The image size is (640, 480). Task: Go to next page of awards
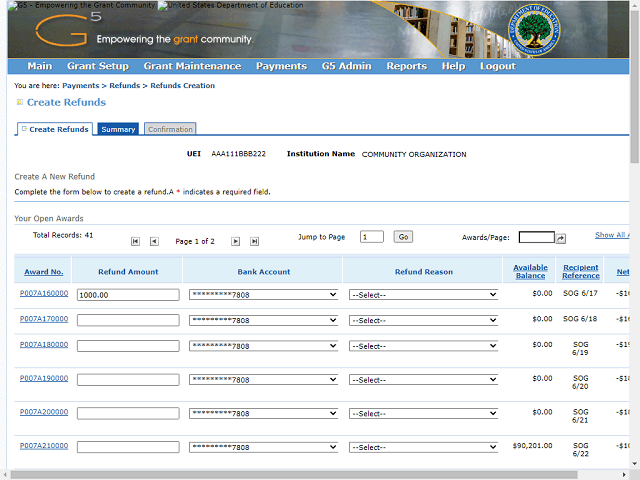point(236,241)
